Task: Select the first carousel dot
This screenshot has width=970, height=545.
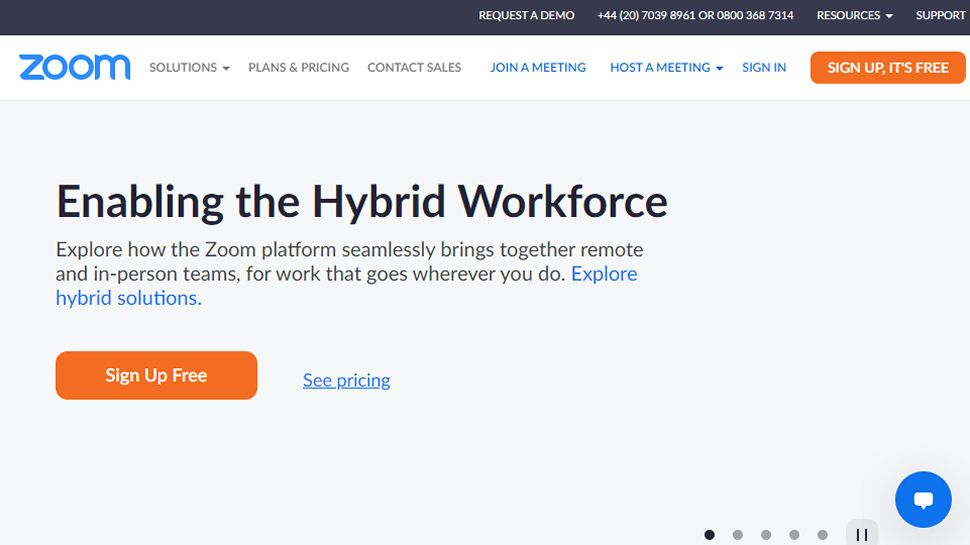Action: click(710, 534)
